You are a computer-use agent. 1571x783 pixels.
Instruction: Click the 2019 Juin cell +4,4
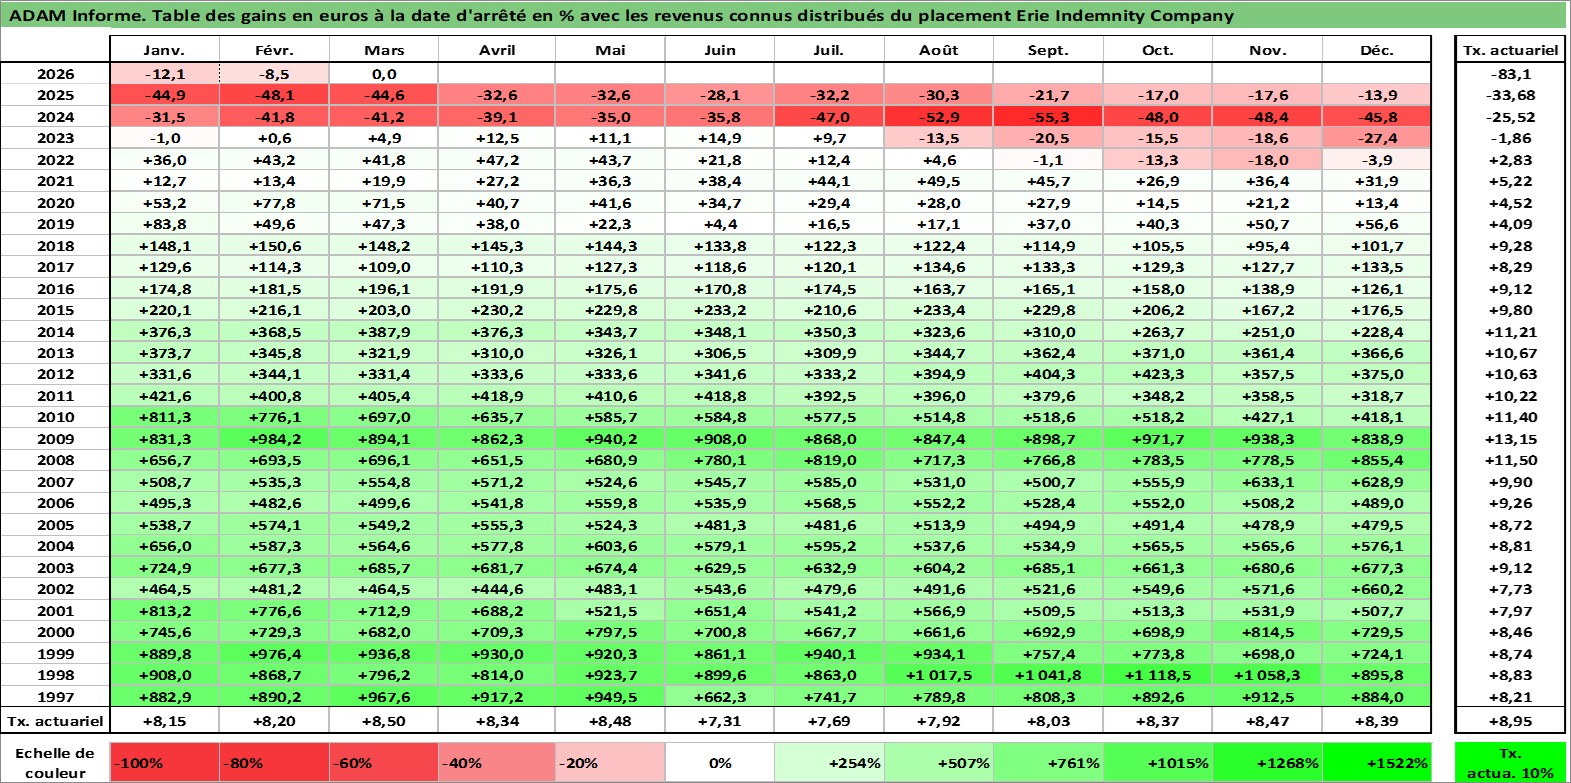(720, 224)
